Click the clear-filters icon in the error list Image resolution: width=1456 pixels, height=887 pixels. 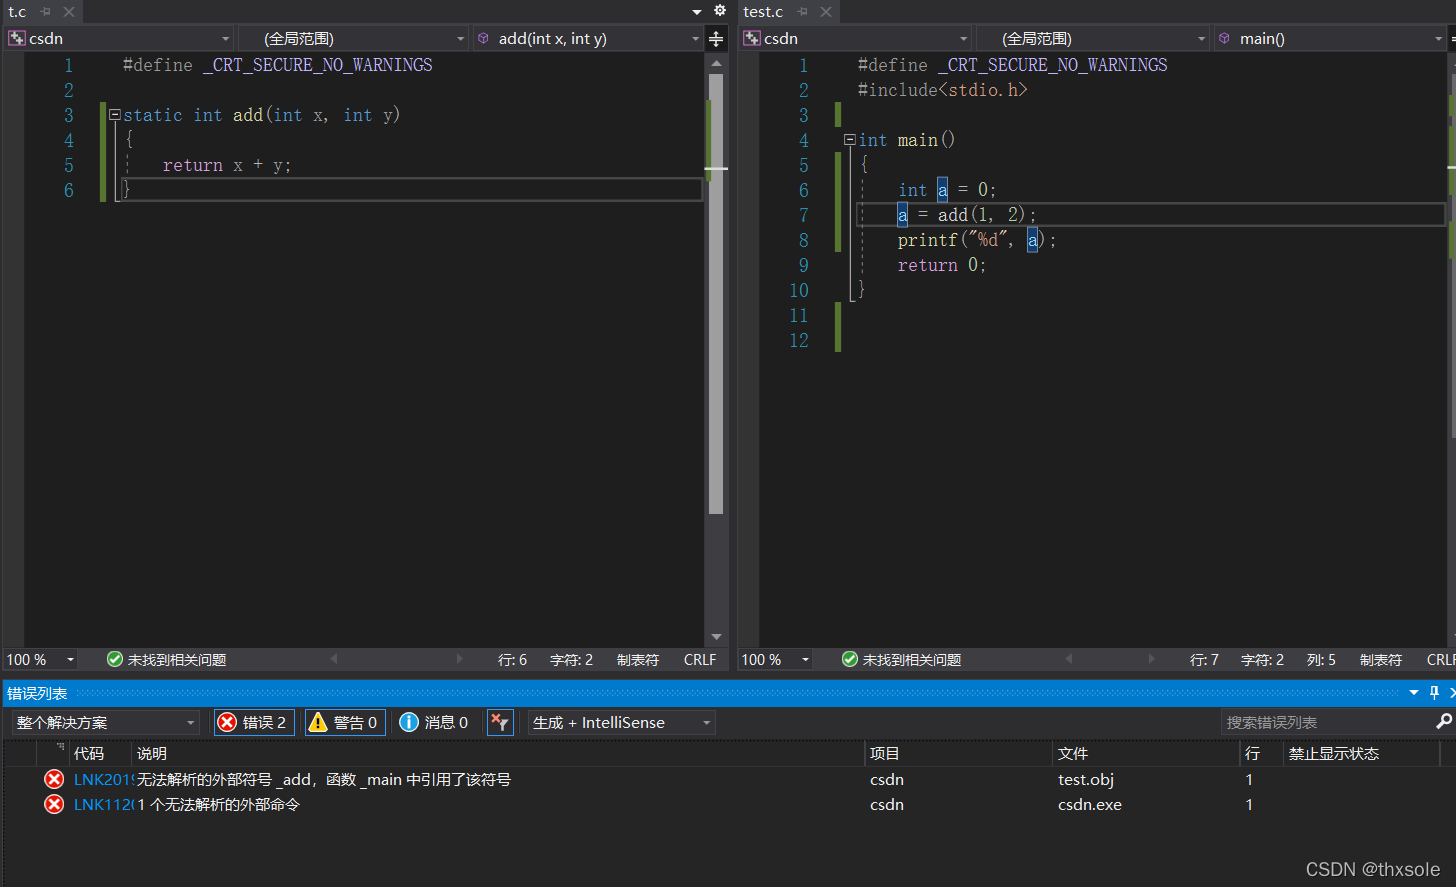pyautogui.click(x=500, y=722)
